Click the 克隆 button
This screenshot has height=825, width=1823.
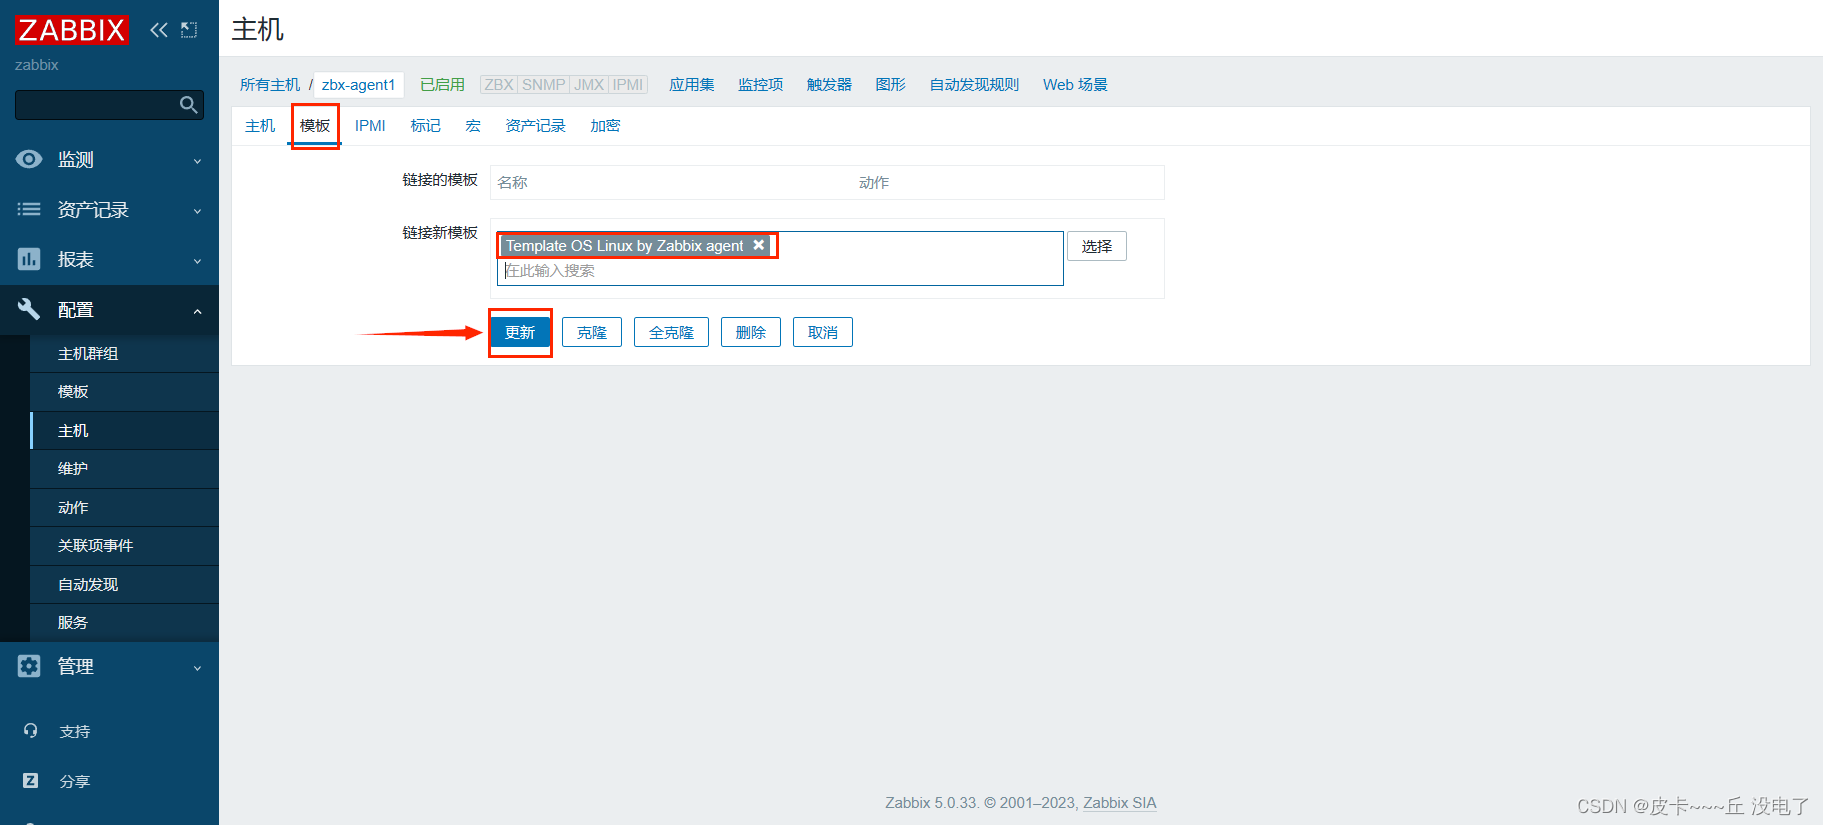pos(592,332)
